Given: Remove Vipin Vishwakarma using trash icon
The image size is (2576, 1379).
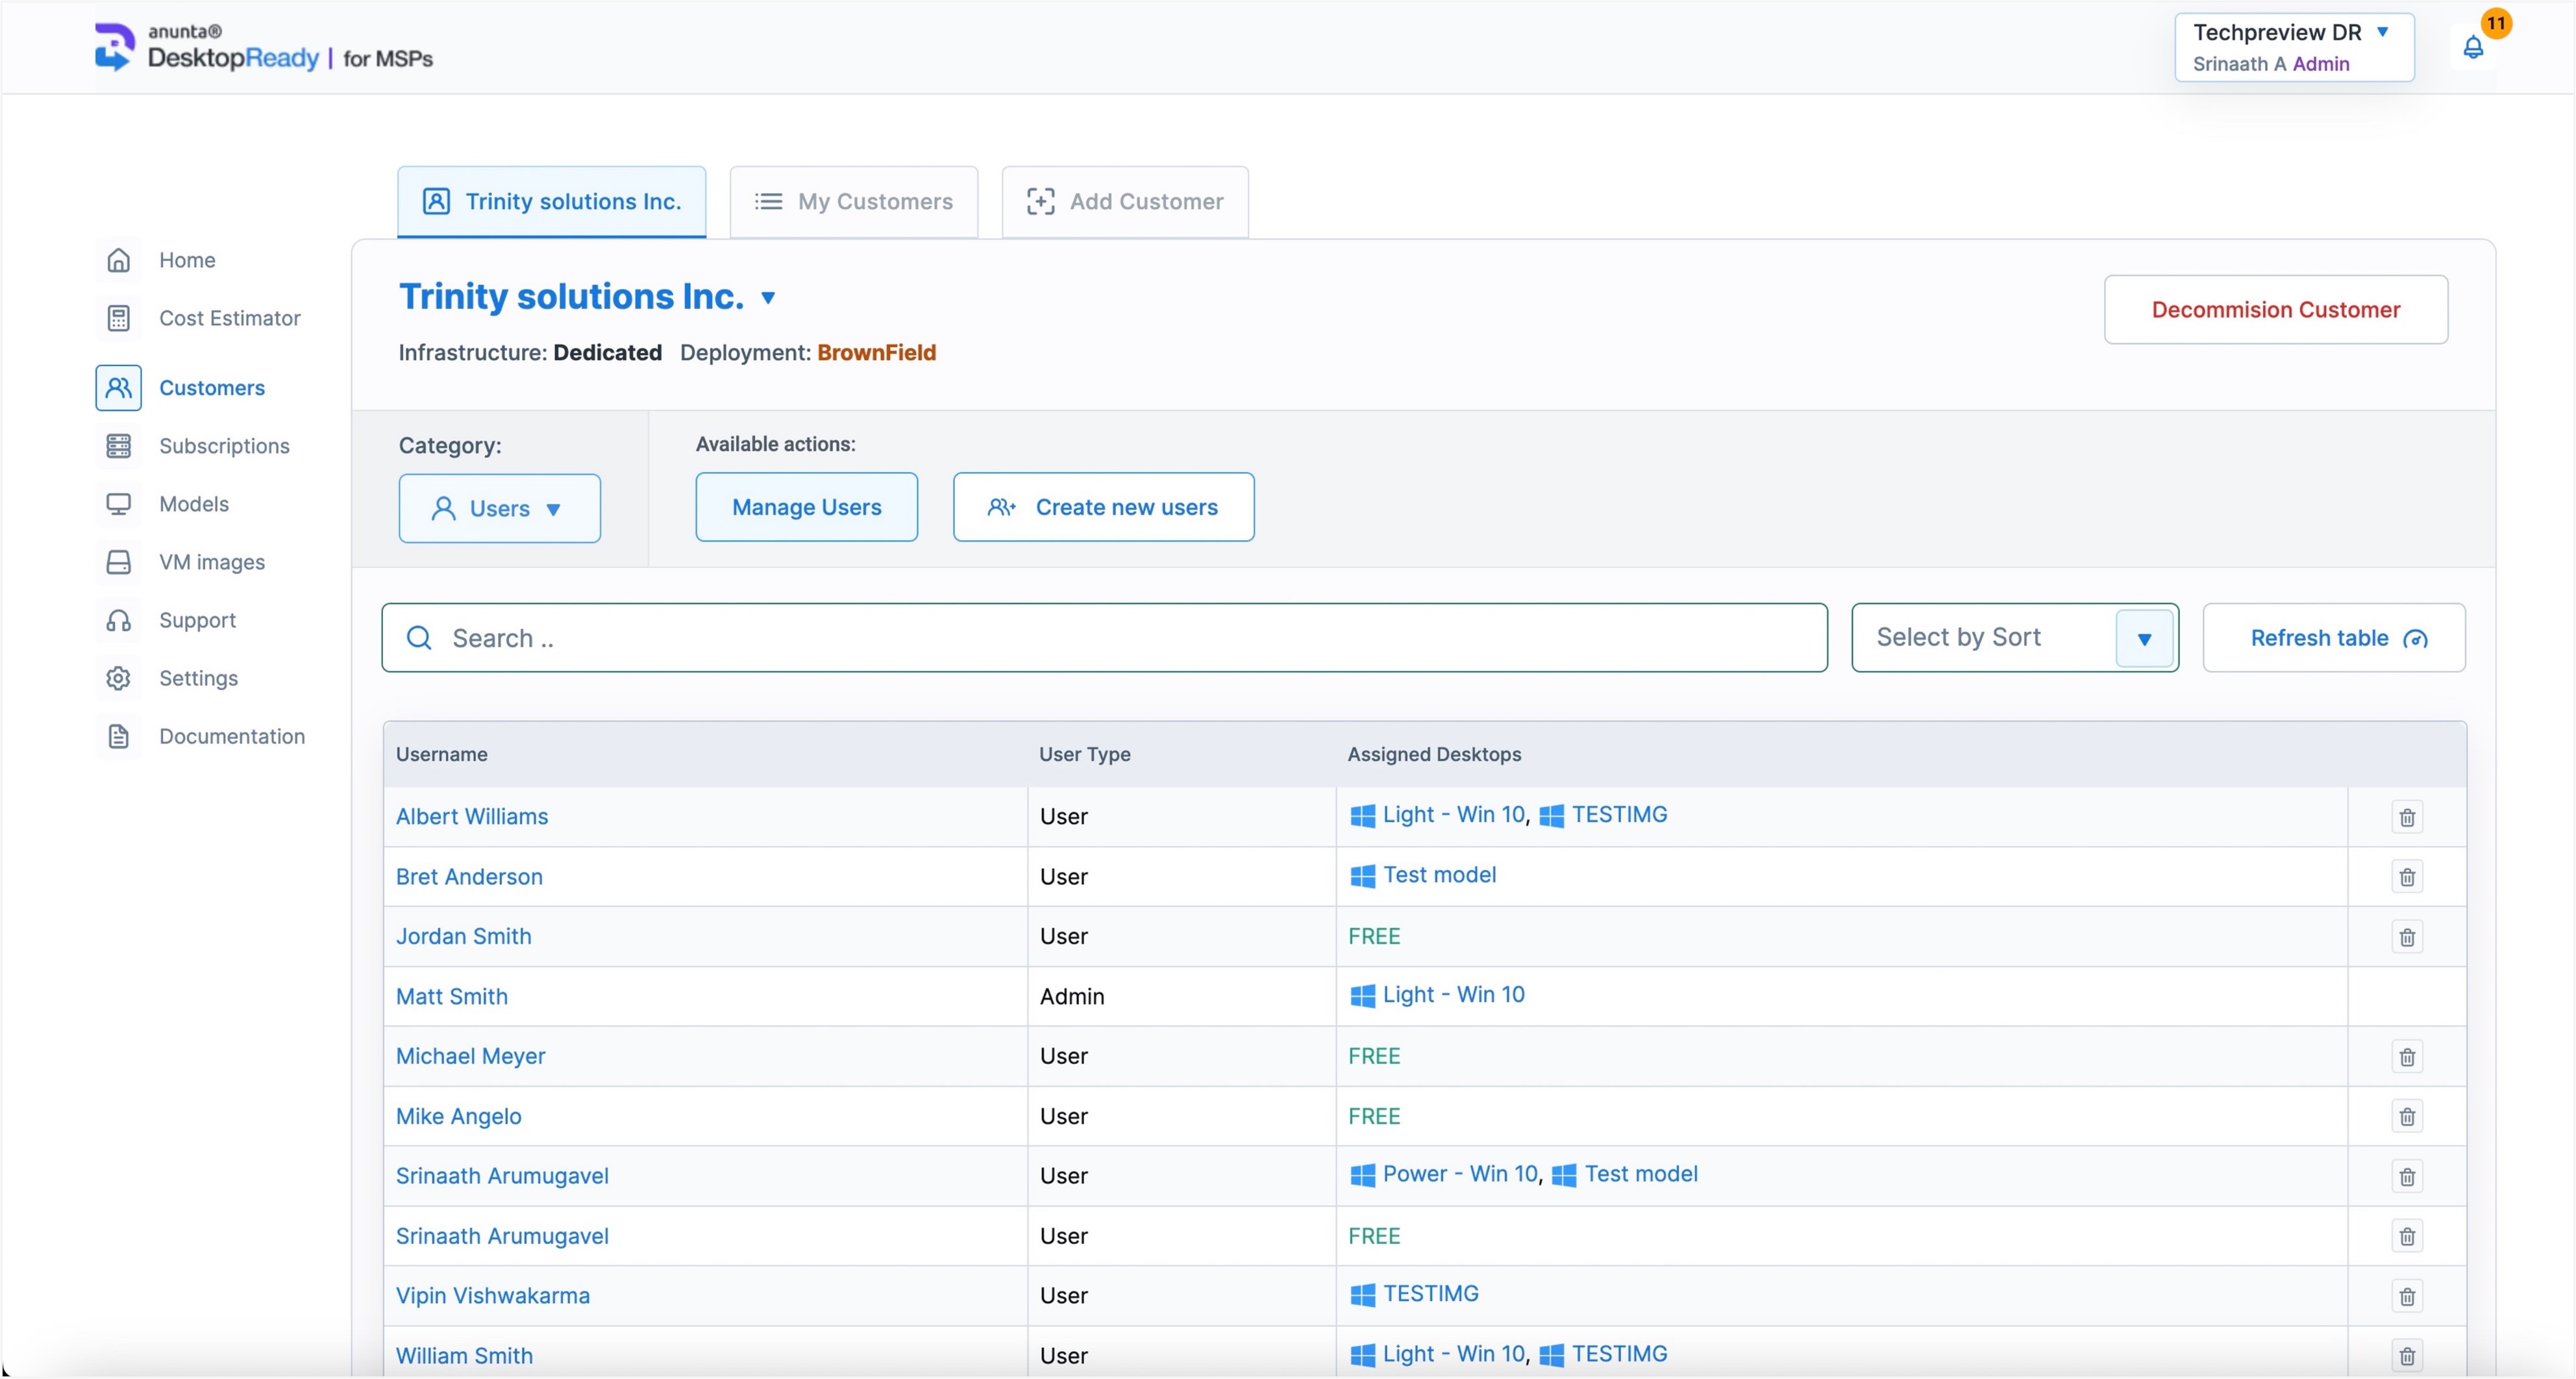Looking at the screenshot, I should 2406,1296.
